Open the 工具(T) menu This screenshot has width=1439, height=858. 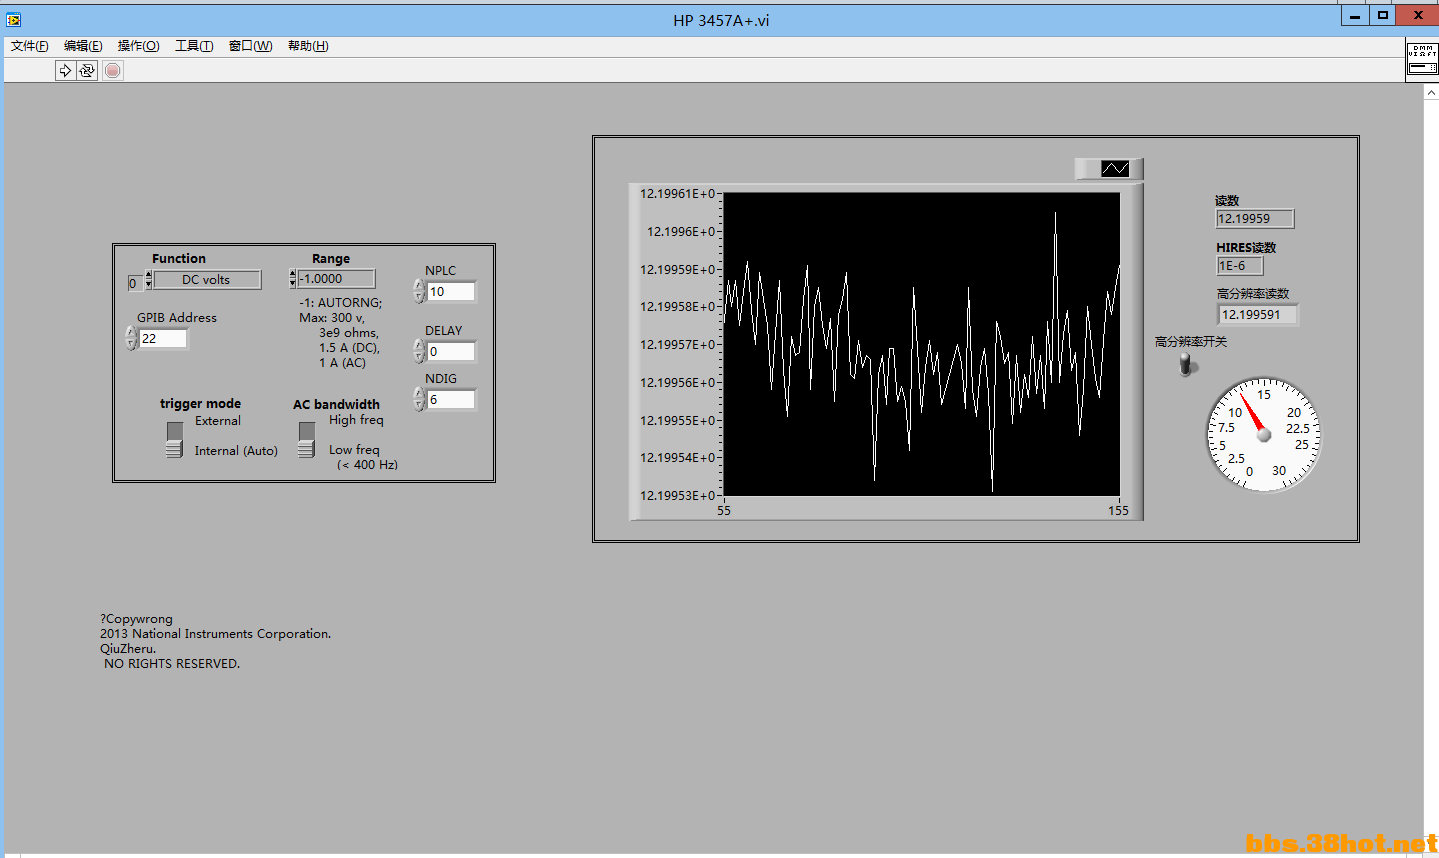pyautogui.click(x=194, y=46)
